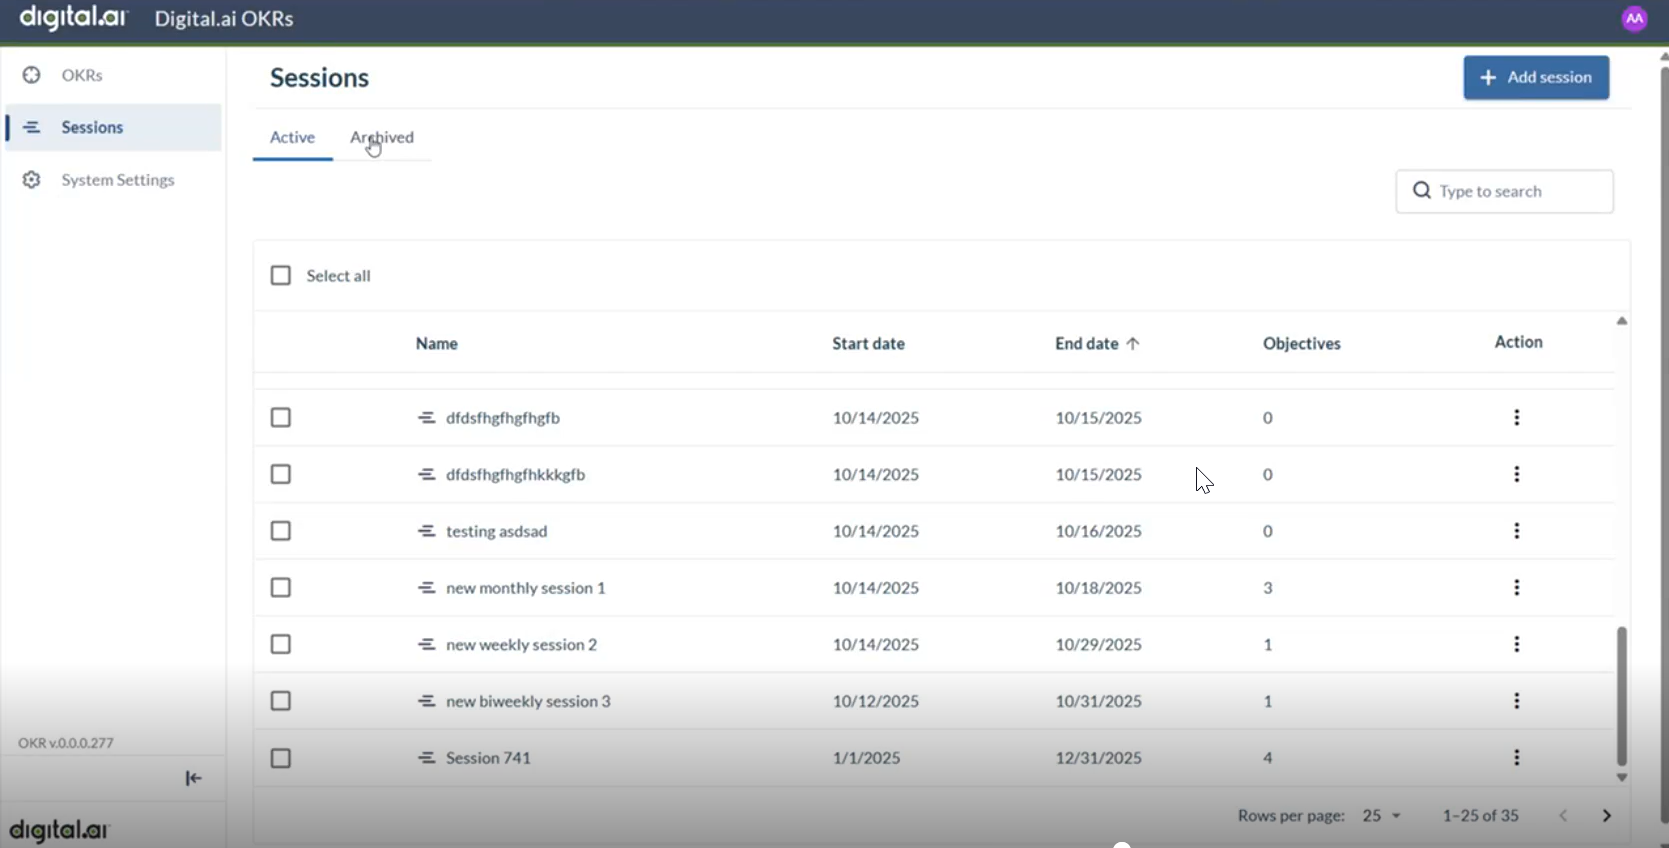Open System Settings in the sidebar

tap(118, 180)
